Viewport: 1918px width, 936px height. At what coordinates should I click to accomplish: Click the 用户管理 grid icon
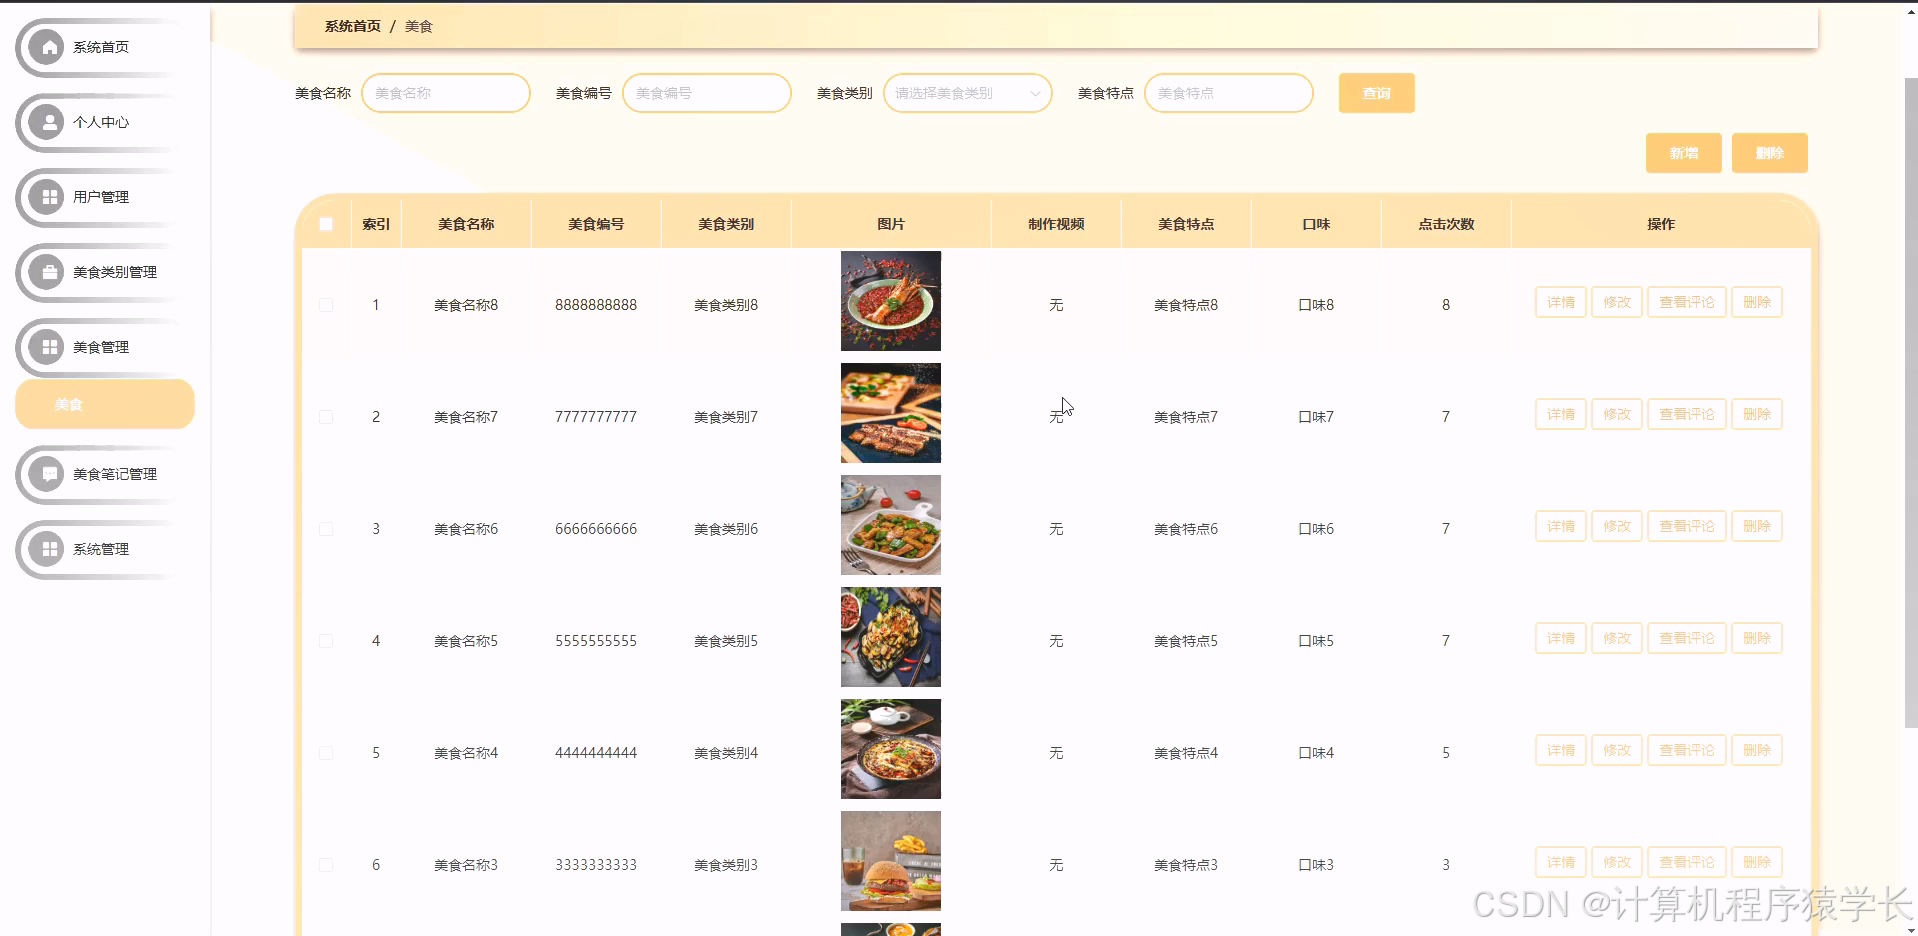46,197
